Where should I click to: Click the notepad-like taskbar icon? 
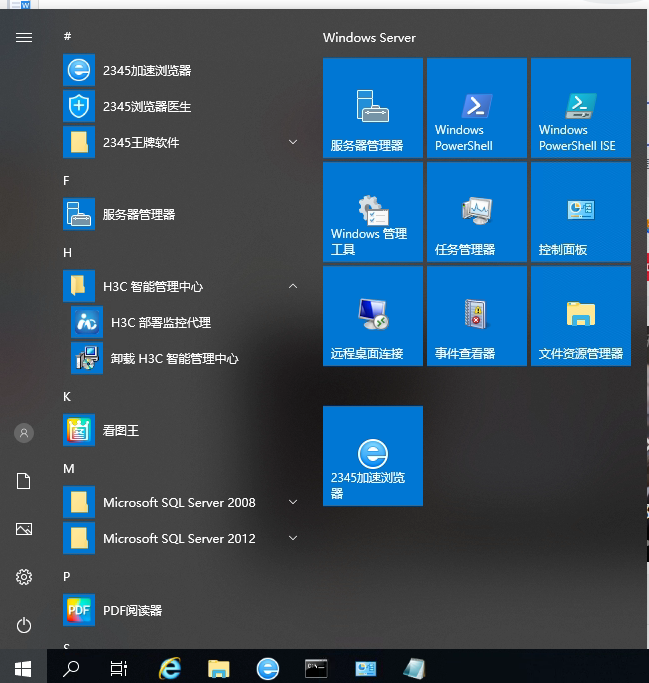414,668
